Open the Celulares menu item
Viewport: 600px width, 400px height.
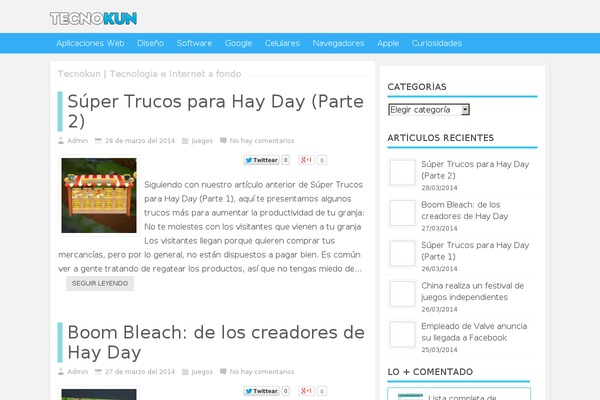click(282, 43)
